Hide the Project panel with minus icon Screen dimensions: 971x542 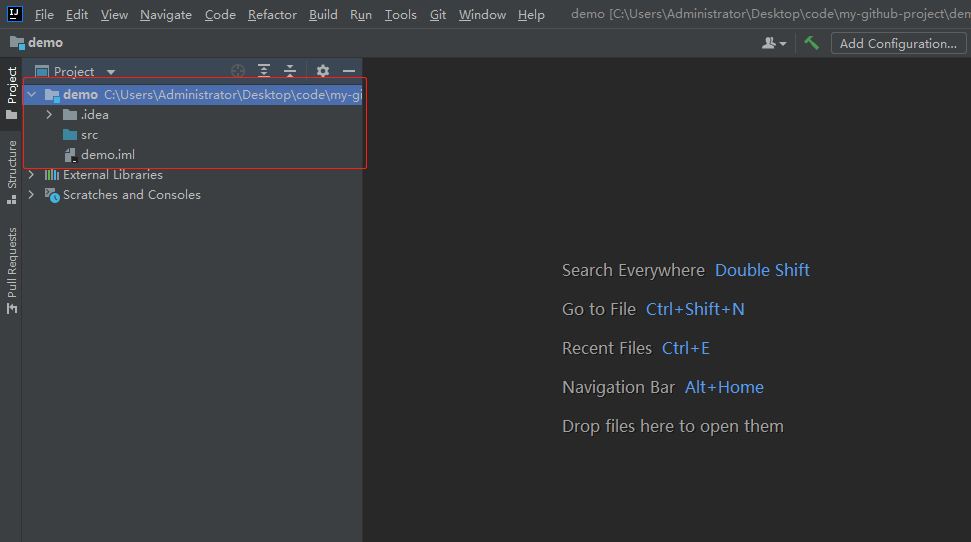[x=349, y=71]
